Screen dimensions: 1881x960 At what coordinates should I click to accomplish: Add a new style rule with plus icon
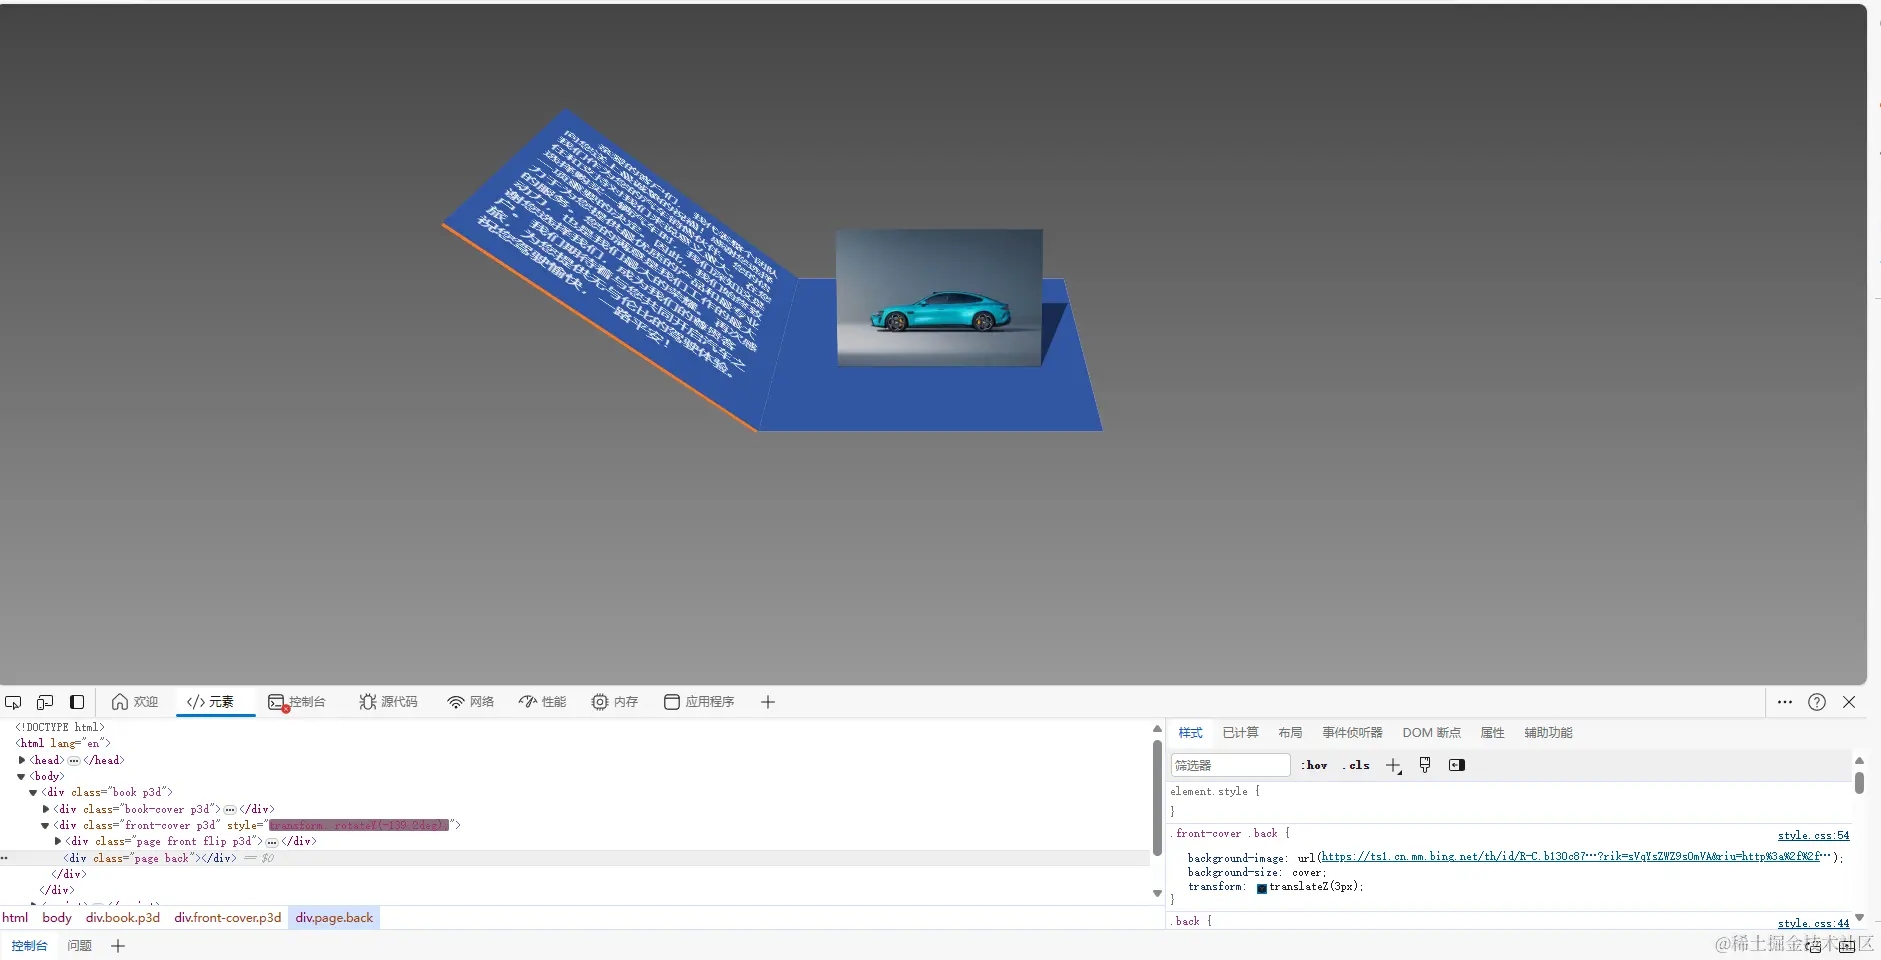coord(1393,765)
